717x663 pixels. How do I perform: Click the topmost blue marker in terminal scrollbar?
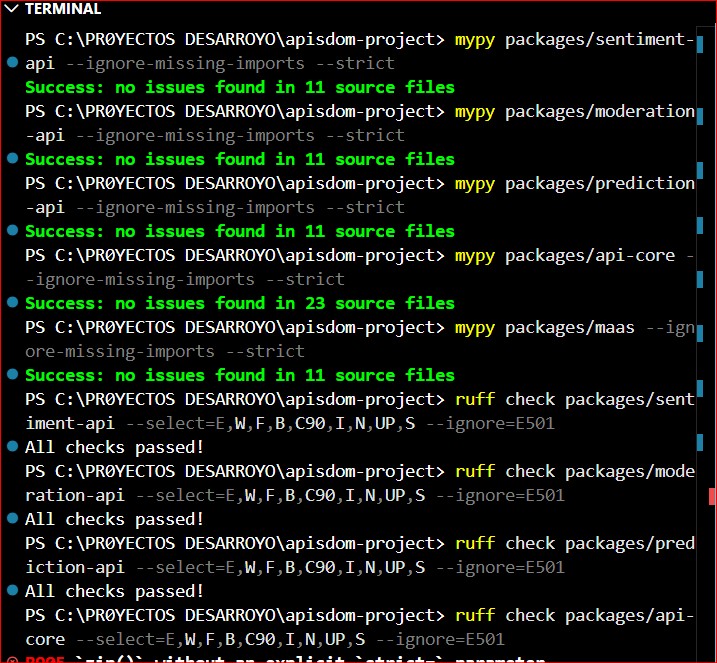700,44
